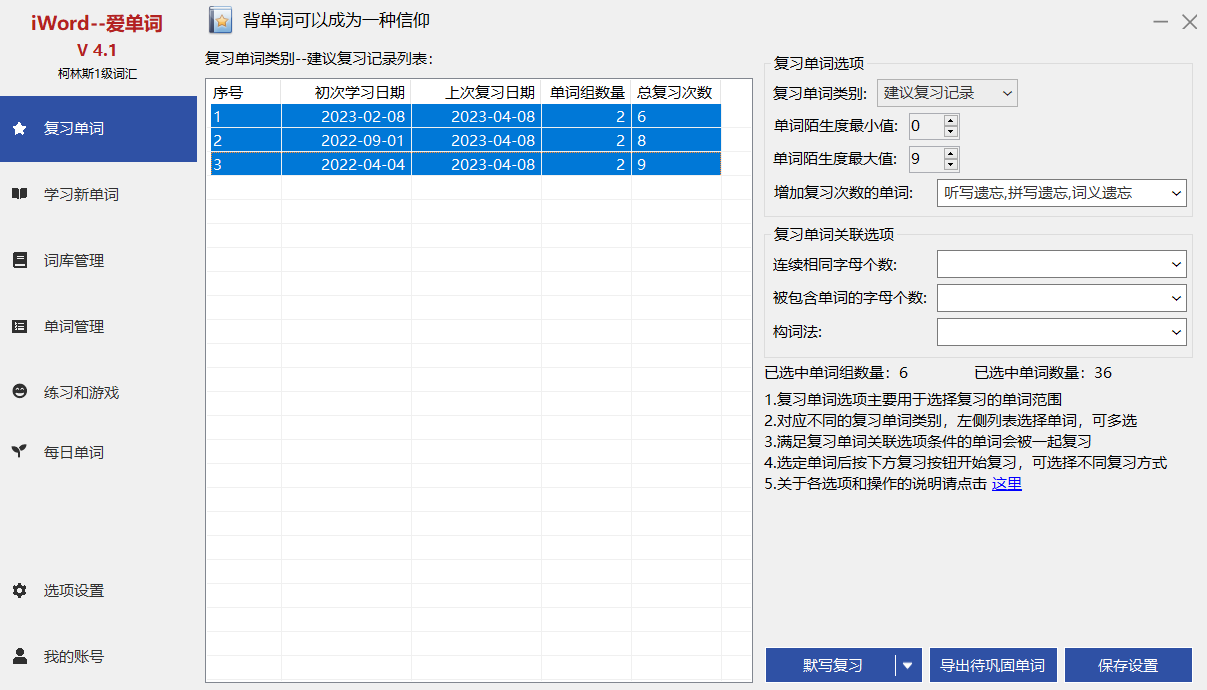Decrease the 单词陌生度最大值 spinner value
Image resolution: width=1207 pixels, height=690 pixels.
(x=950, y=165)
